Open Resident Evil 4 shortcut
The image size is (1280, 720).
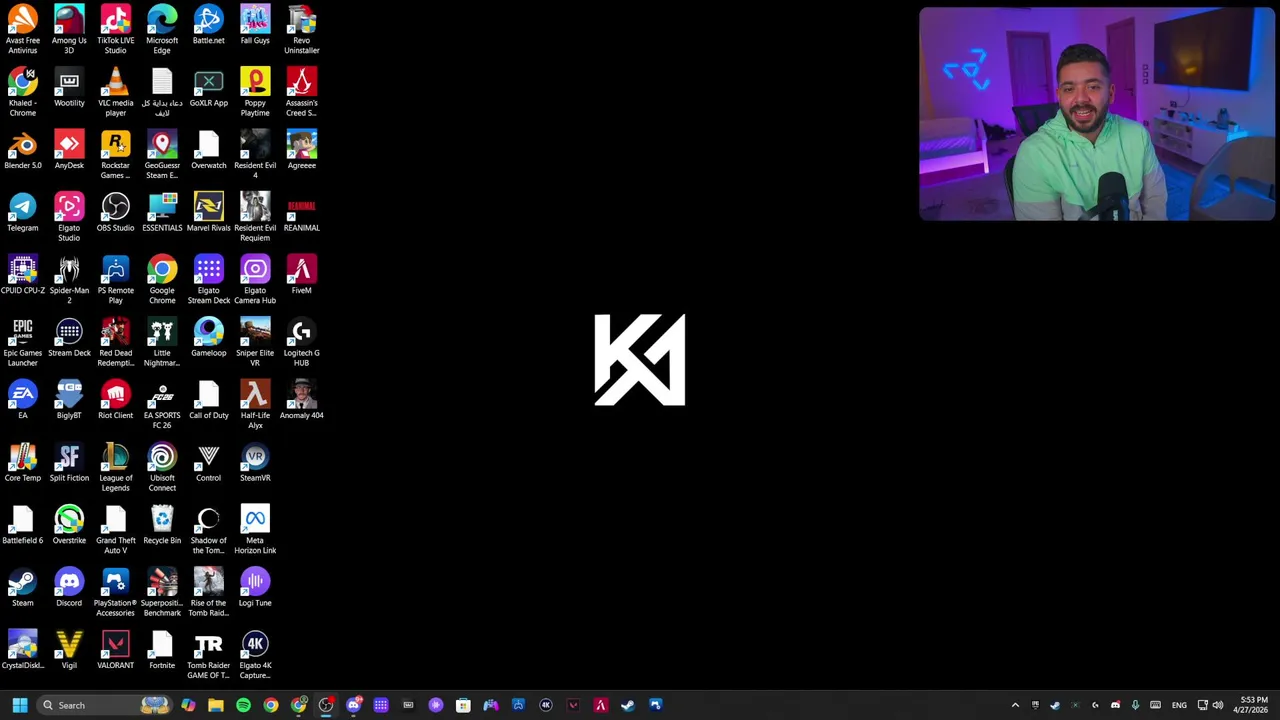coord(255,154)
